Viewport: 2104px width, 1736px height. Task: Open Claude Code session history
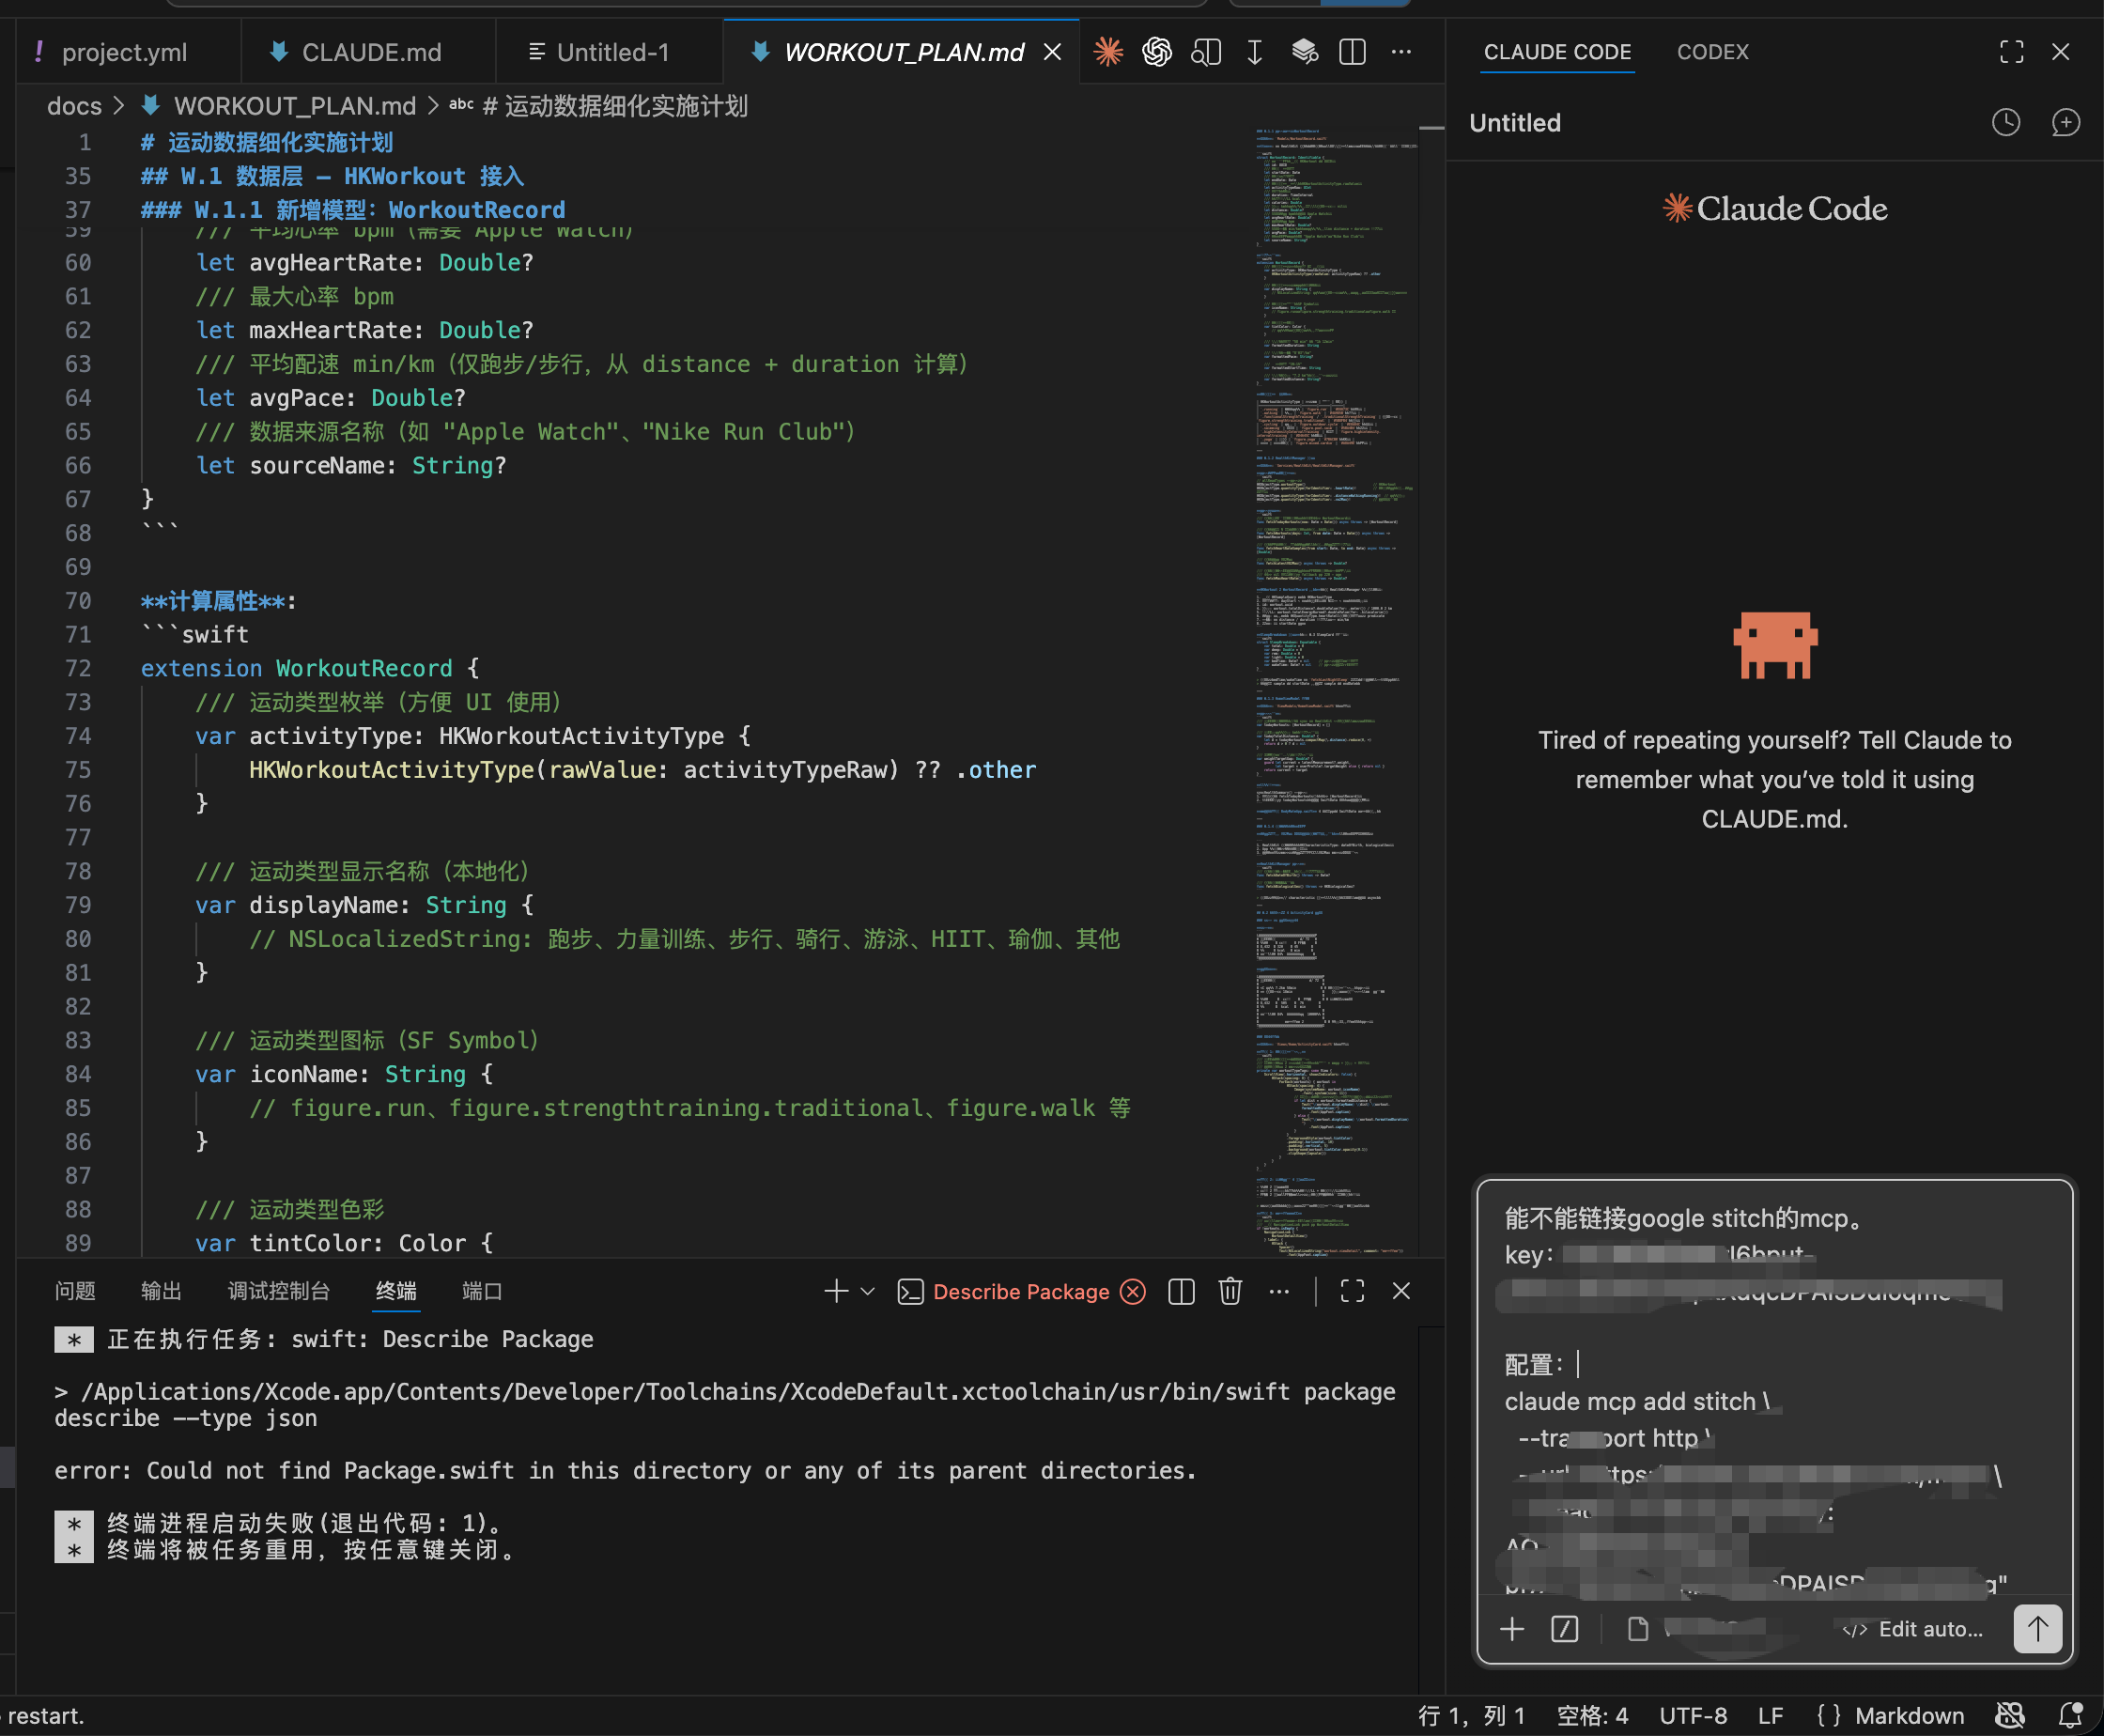pos(2005,123)
